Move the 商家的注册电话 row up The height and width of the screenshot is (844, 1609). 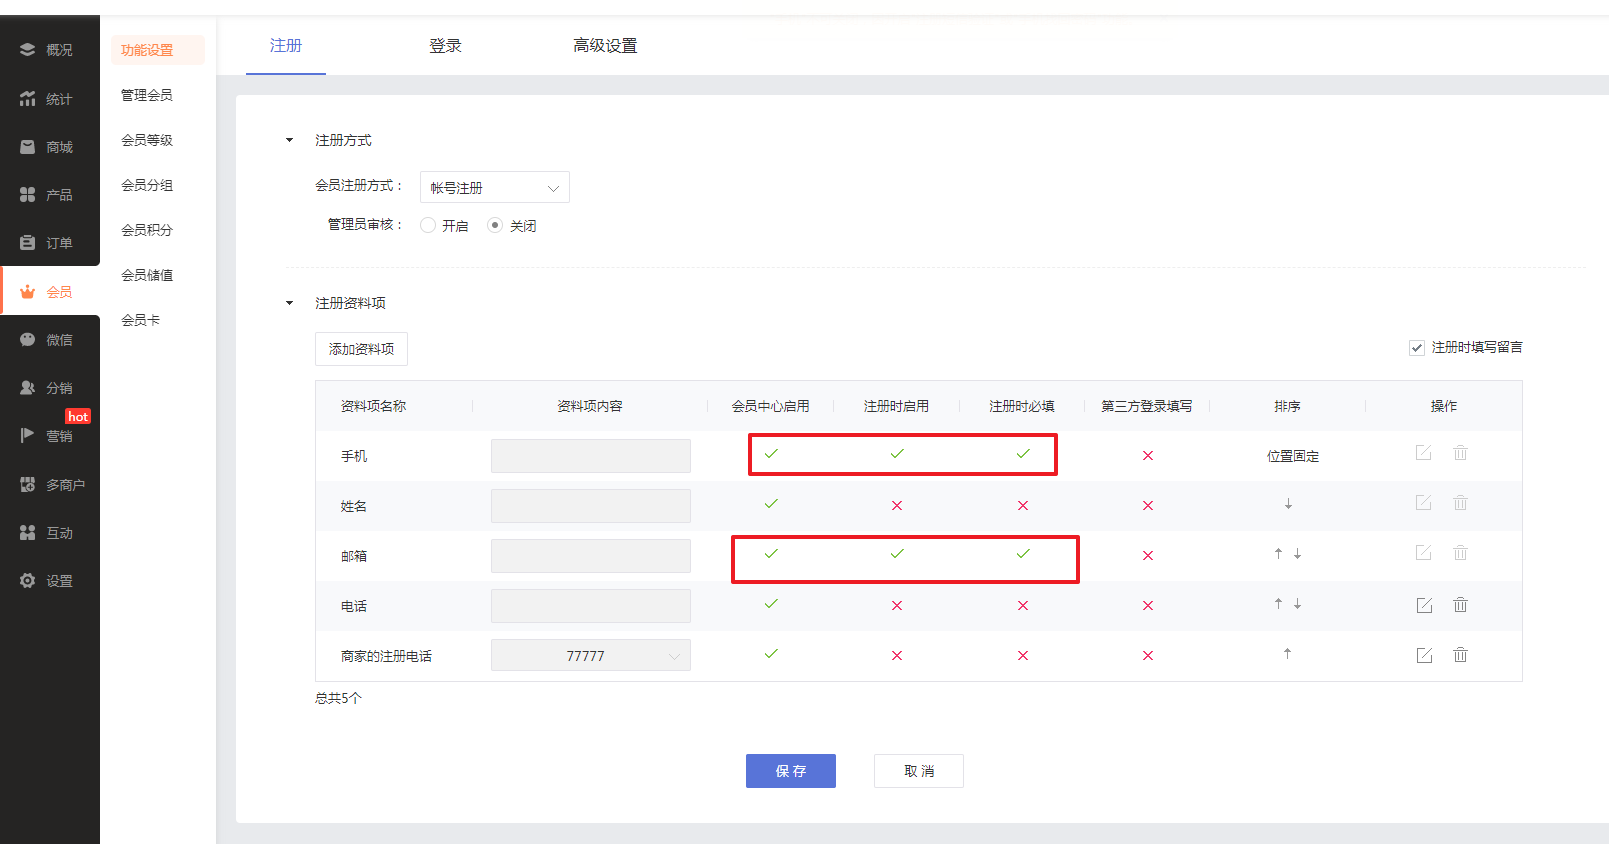pyautogui.click(x=1287, y=653)
